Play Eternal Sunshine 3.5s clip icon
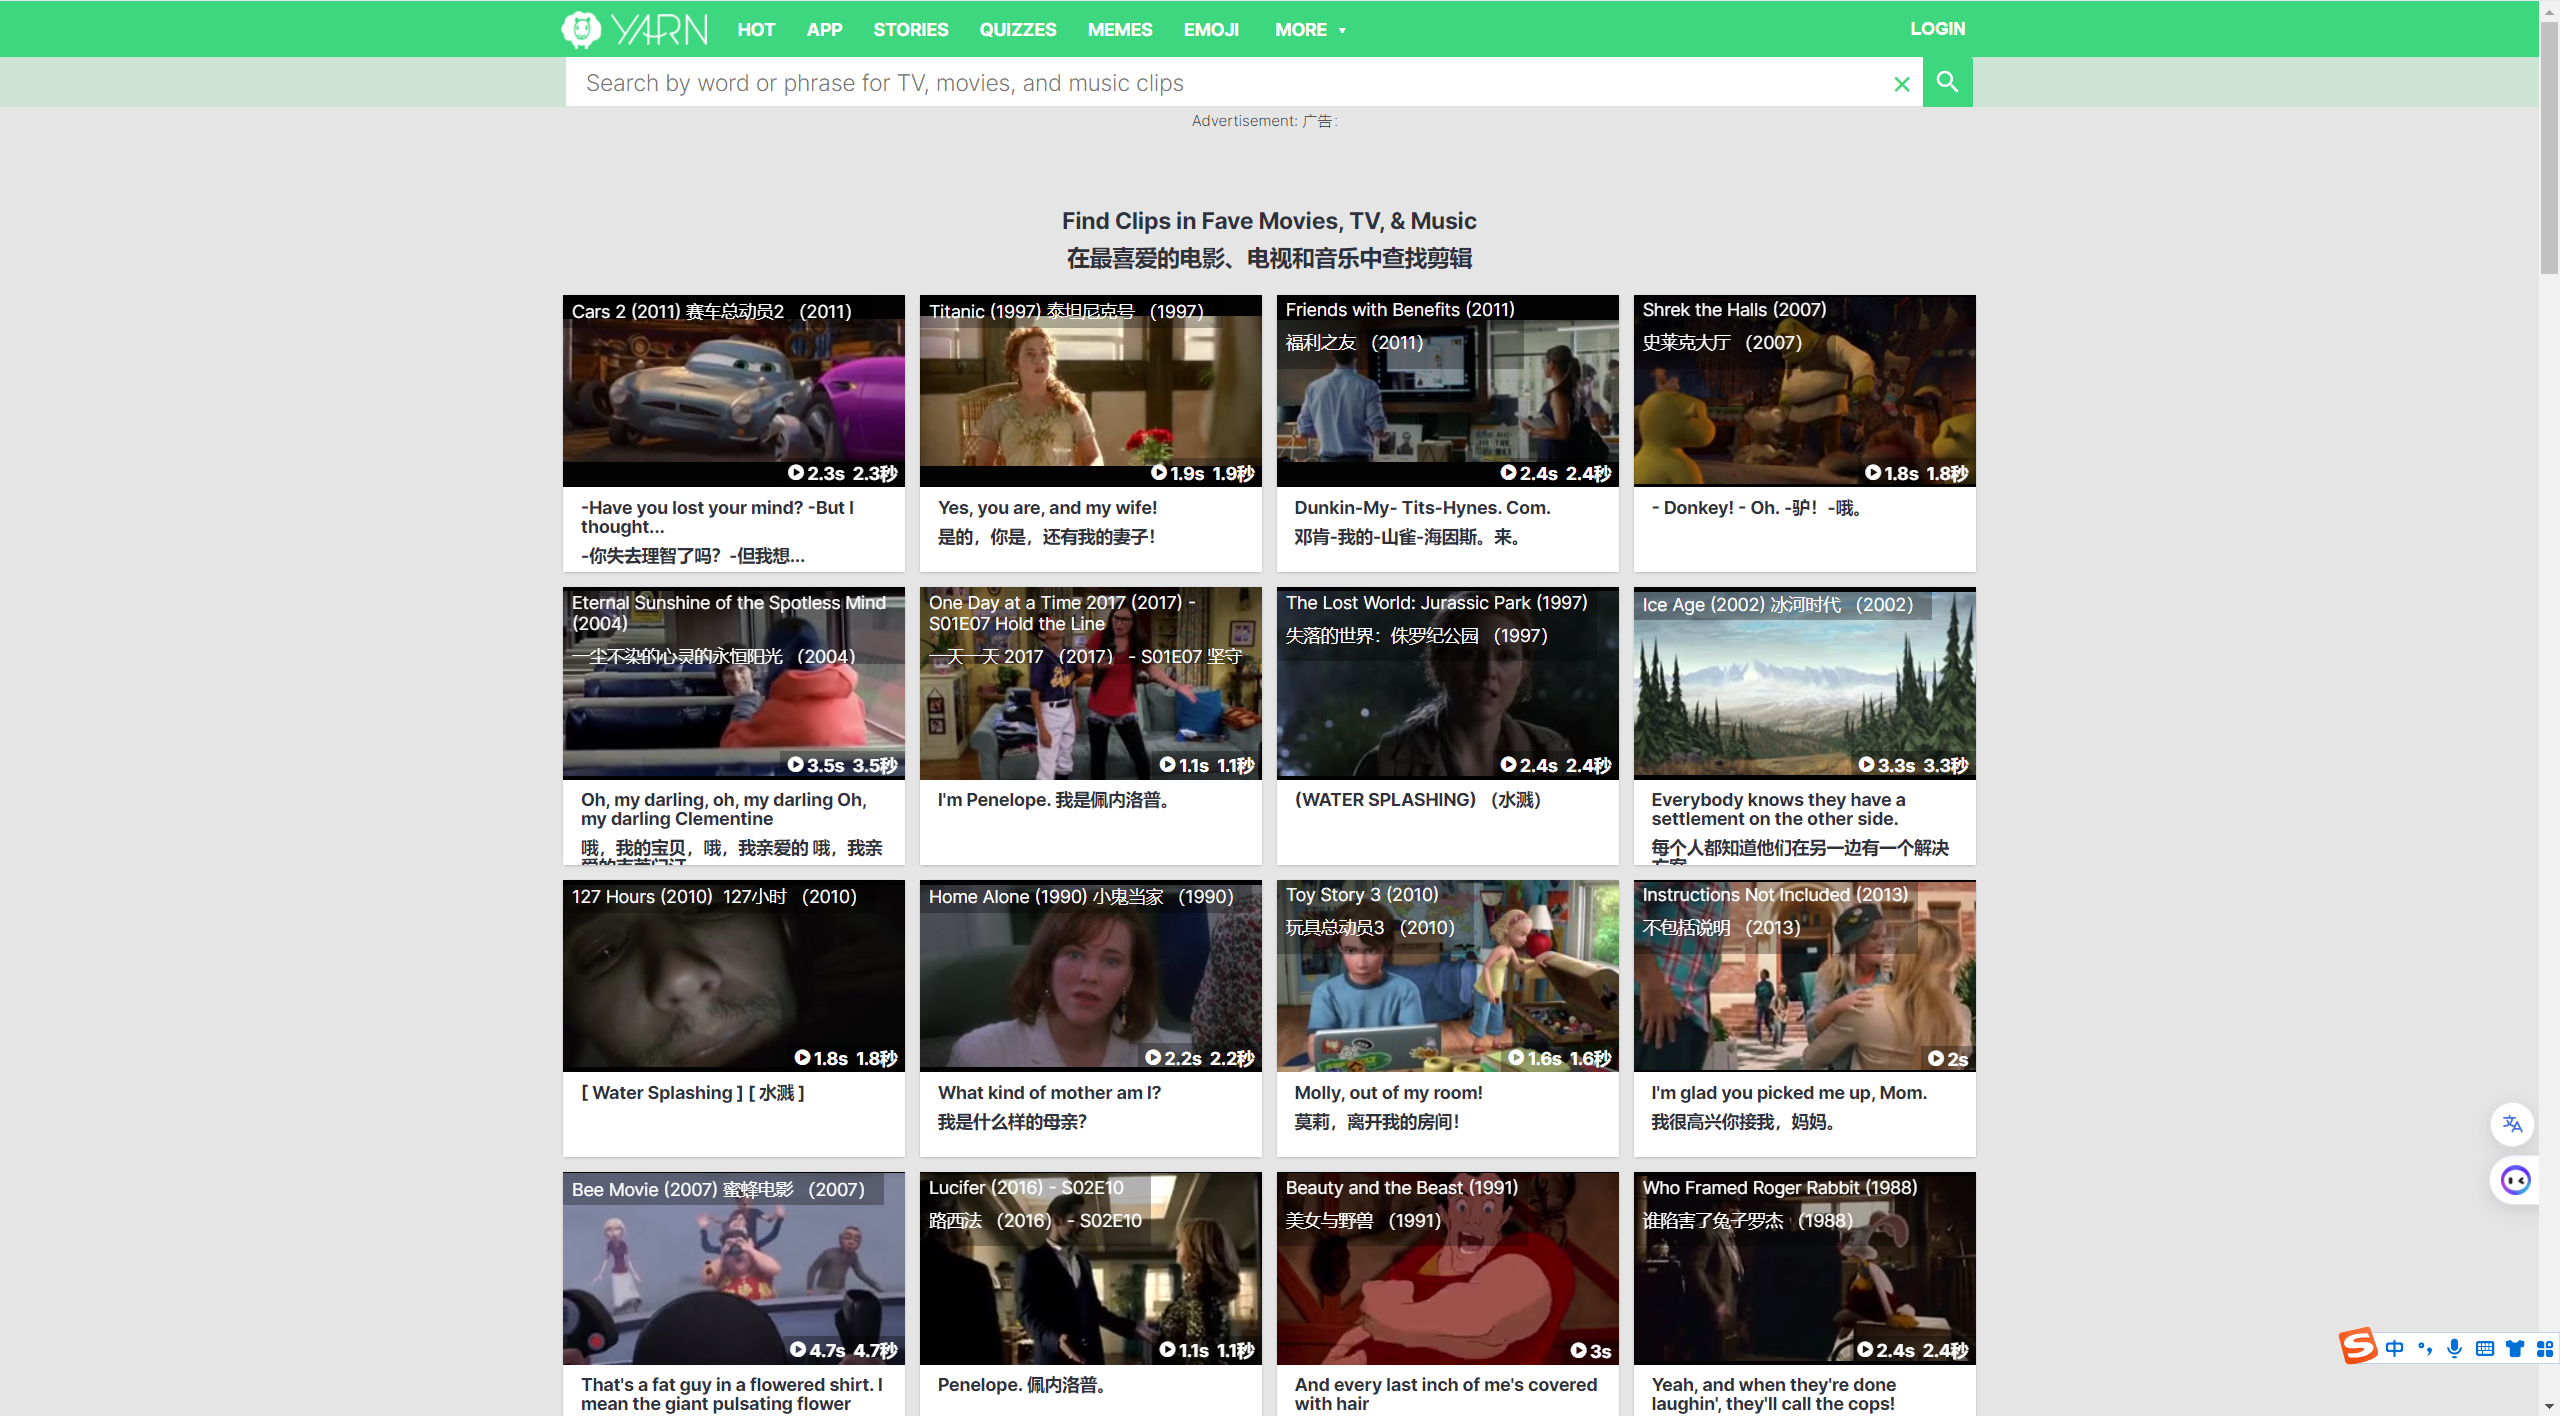2560x1416 pixels. [x=796, y=764]
